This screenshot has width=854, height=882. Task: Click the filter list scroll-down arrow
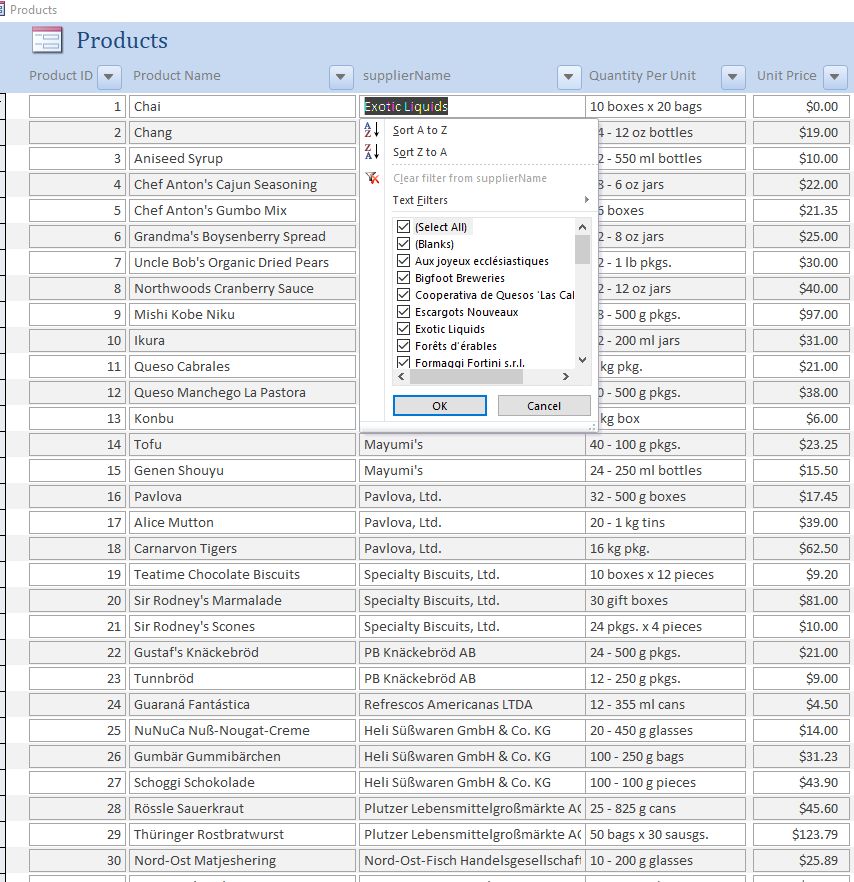tap(582, 360)
